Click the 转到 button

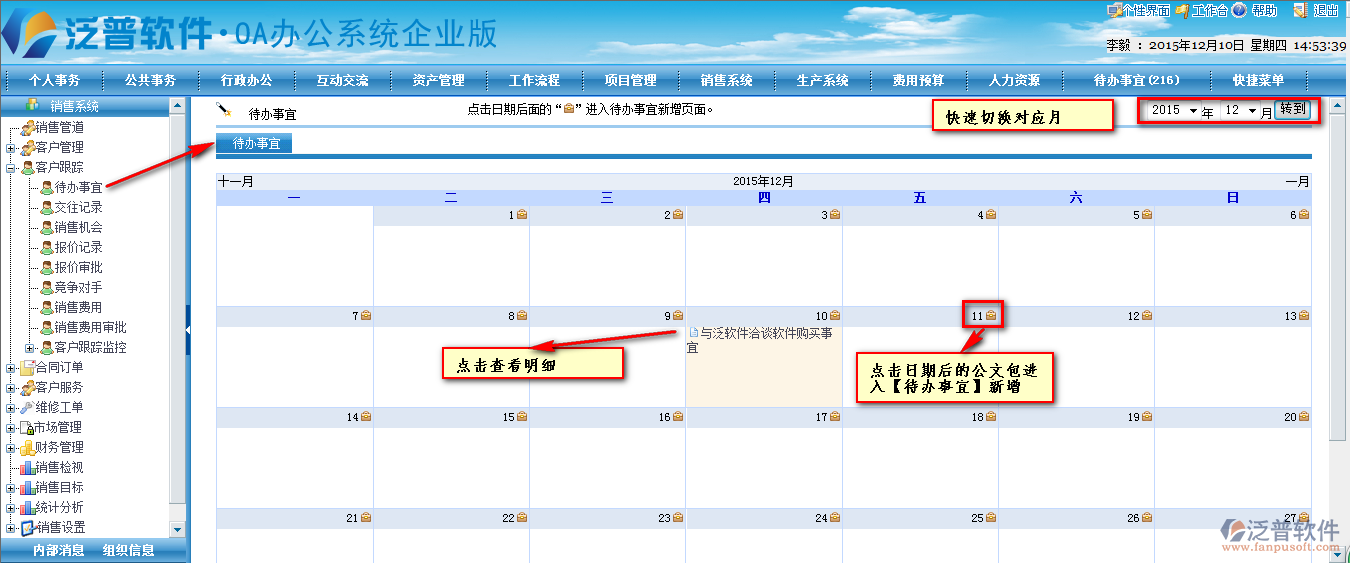click(1292, 110)
